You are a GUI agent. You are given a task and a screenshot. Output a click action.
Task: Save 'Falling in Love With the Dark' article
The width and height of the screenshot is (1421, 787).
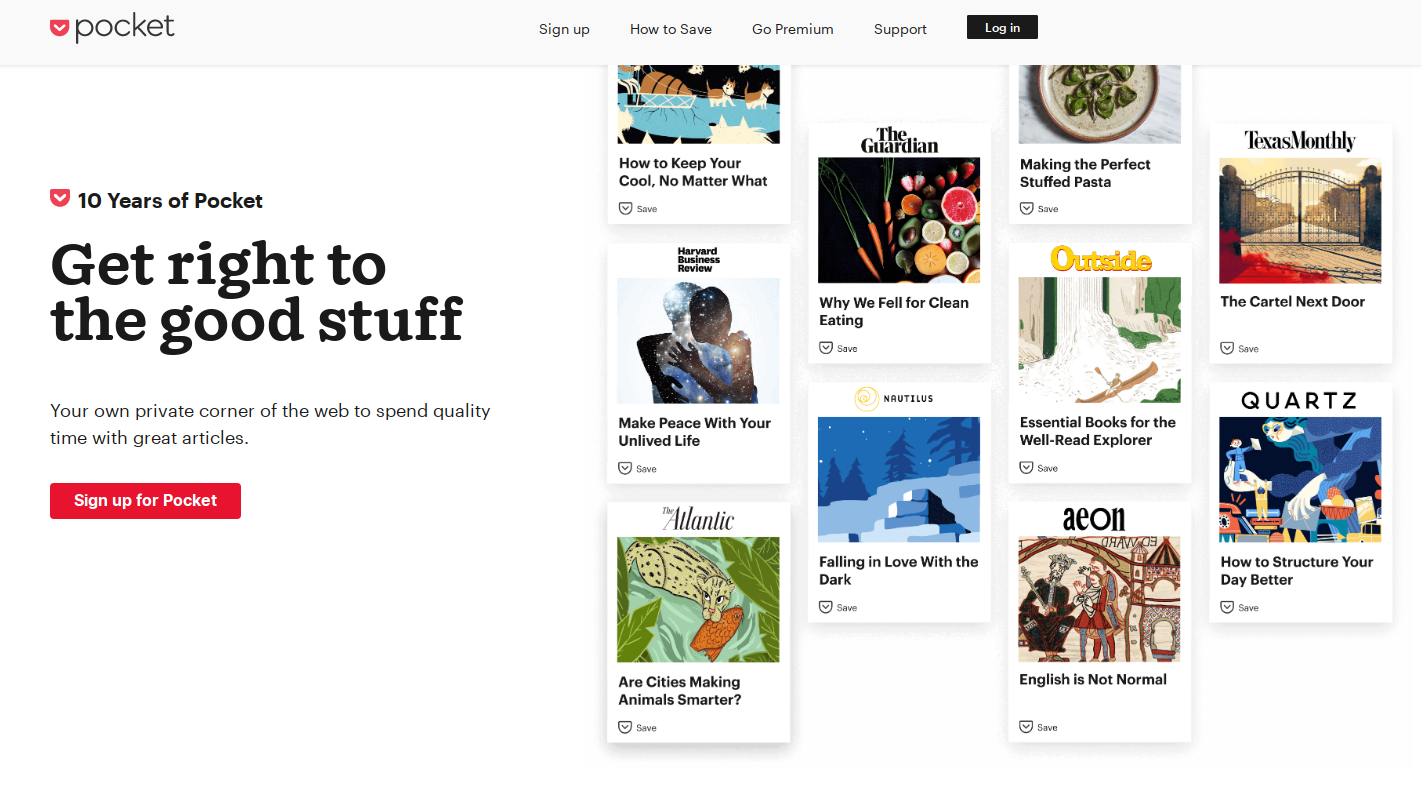839,607
